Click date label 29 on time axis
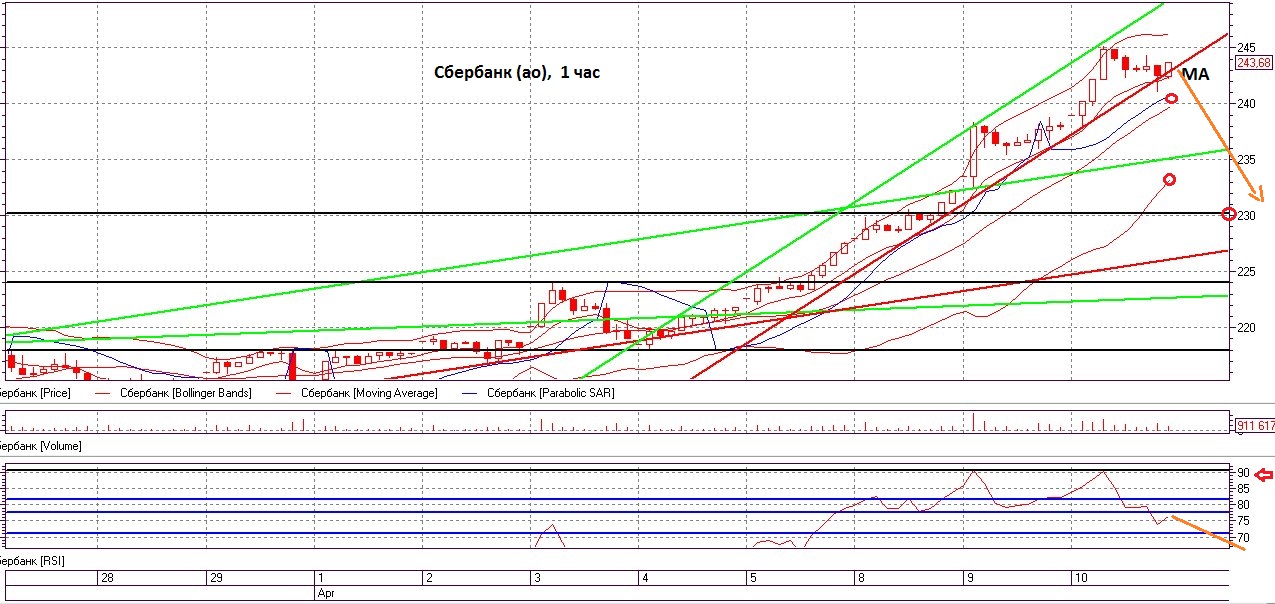 click(x=214, y=578)
